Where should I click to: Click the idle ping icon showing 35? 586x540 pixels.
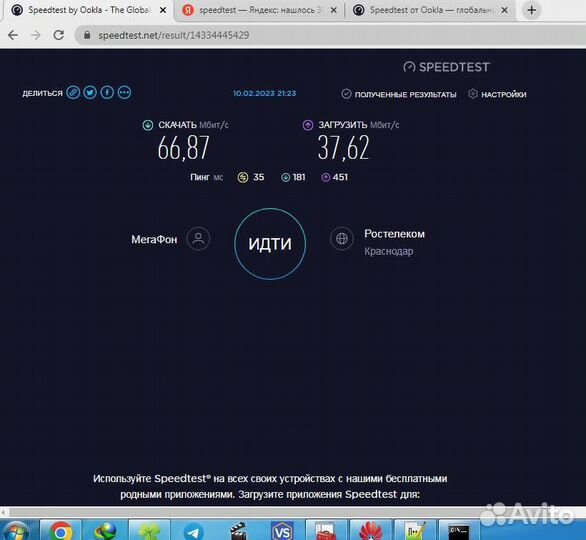pyautogui.click(x=243, y=177)
